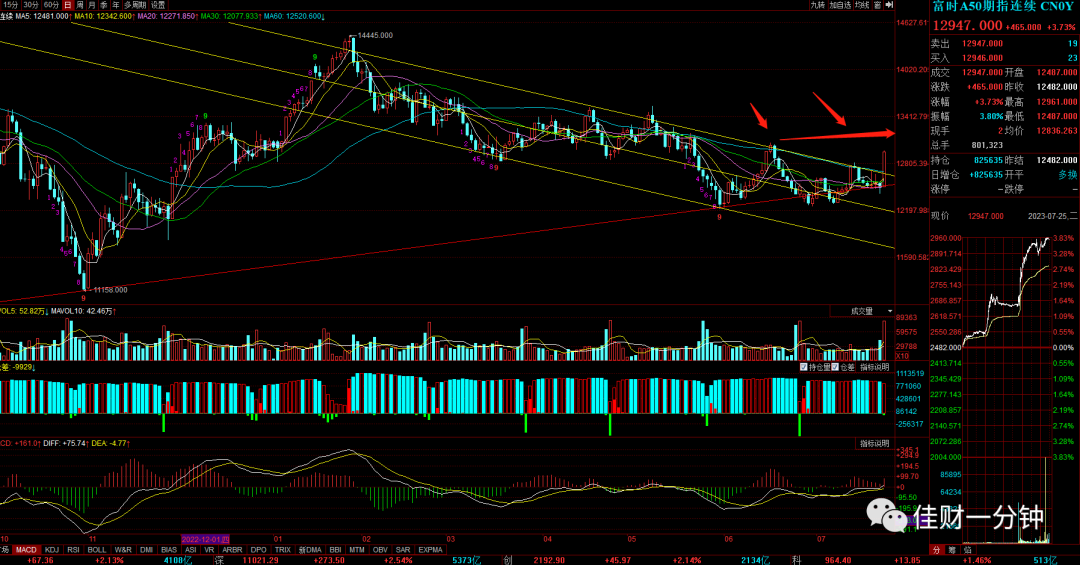Select the MTM indicator tab
Screen dimensions: 1080x565
357,550
